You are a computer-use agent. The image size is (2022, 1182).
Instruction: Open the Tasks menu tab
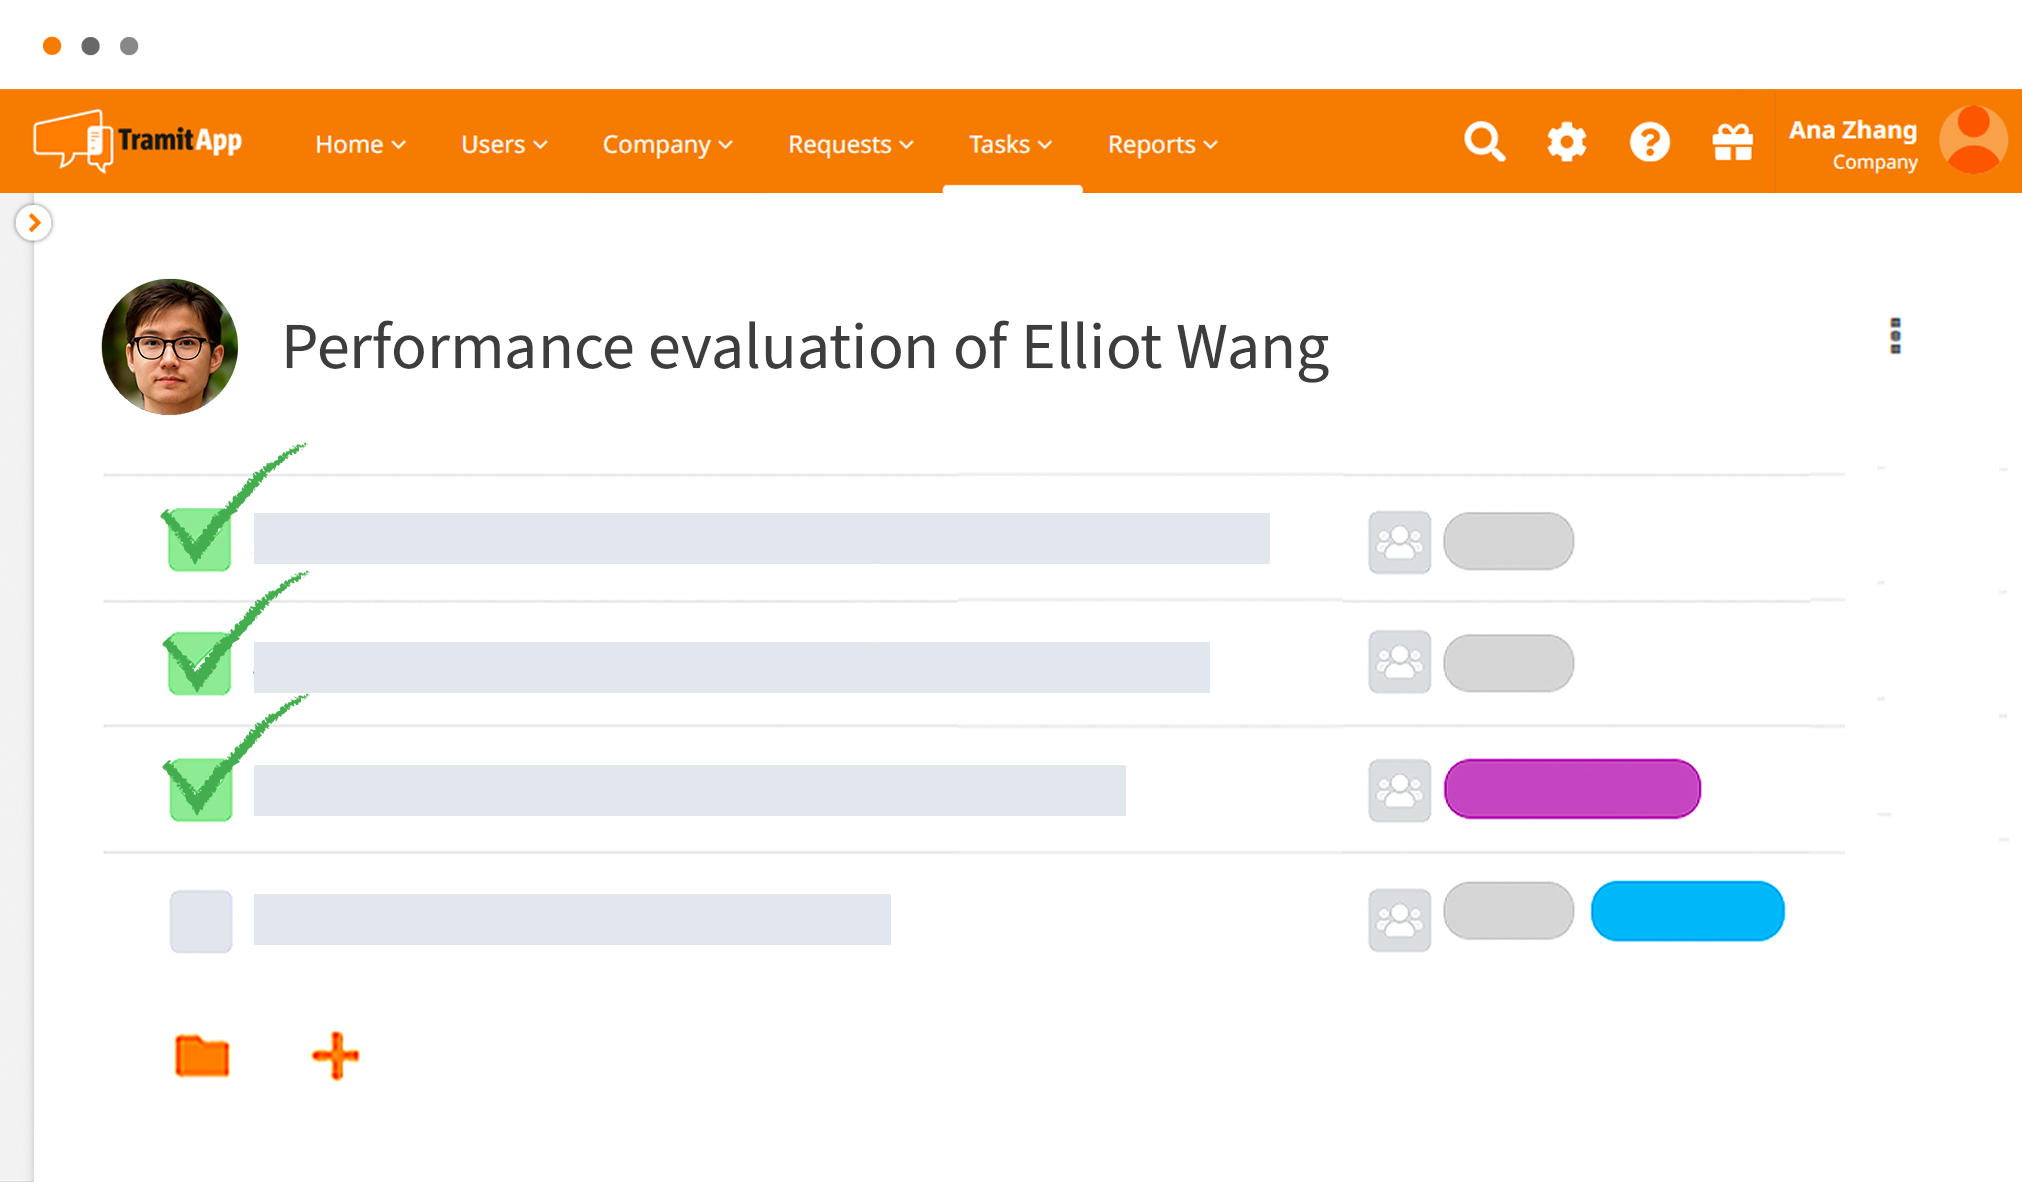1011,144
